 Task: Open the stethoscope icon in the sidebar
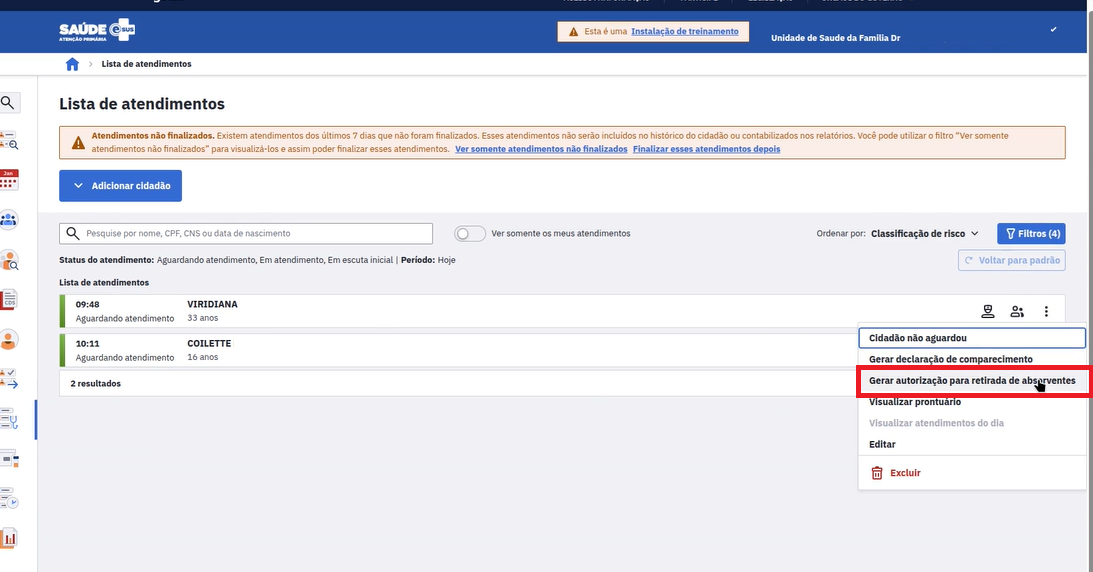click(9, 418)
